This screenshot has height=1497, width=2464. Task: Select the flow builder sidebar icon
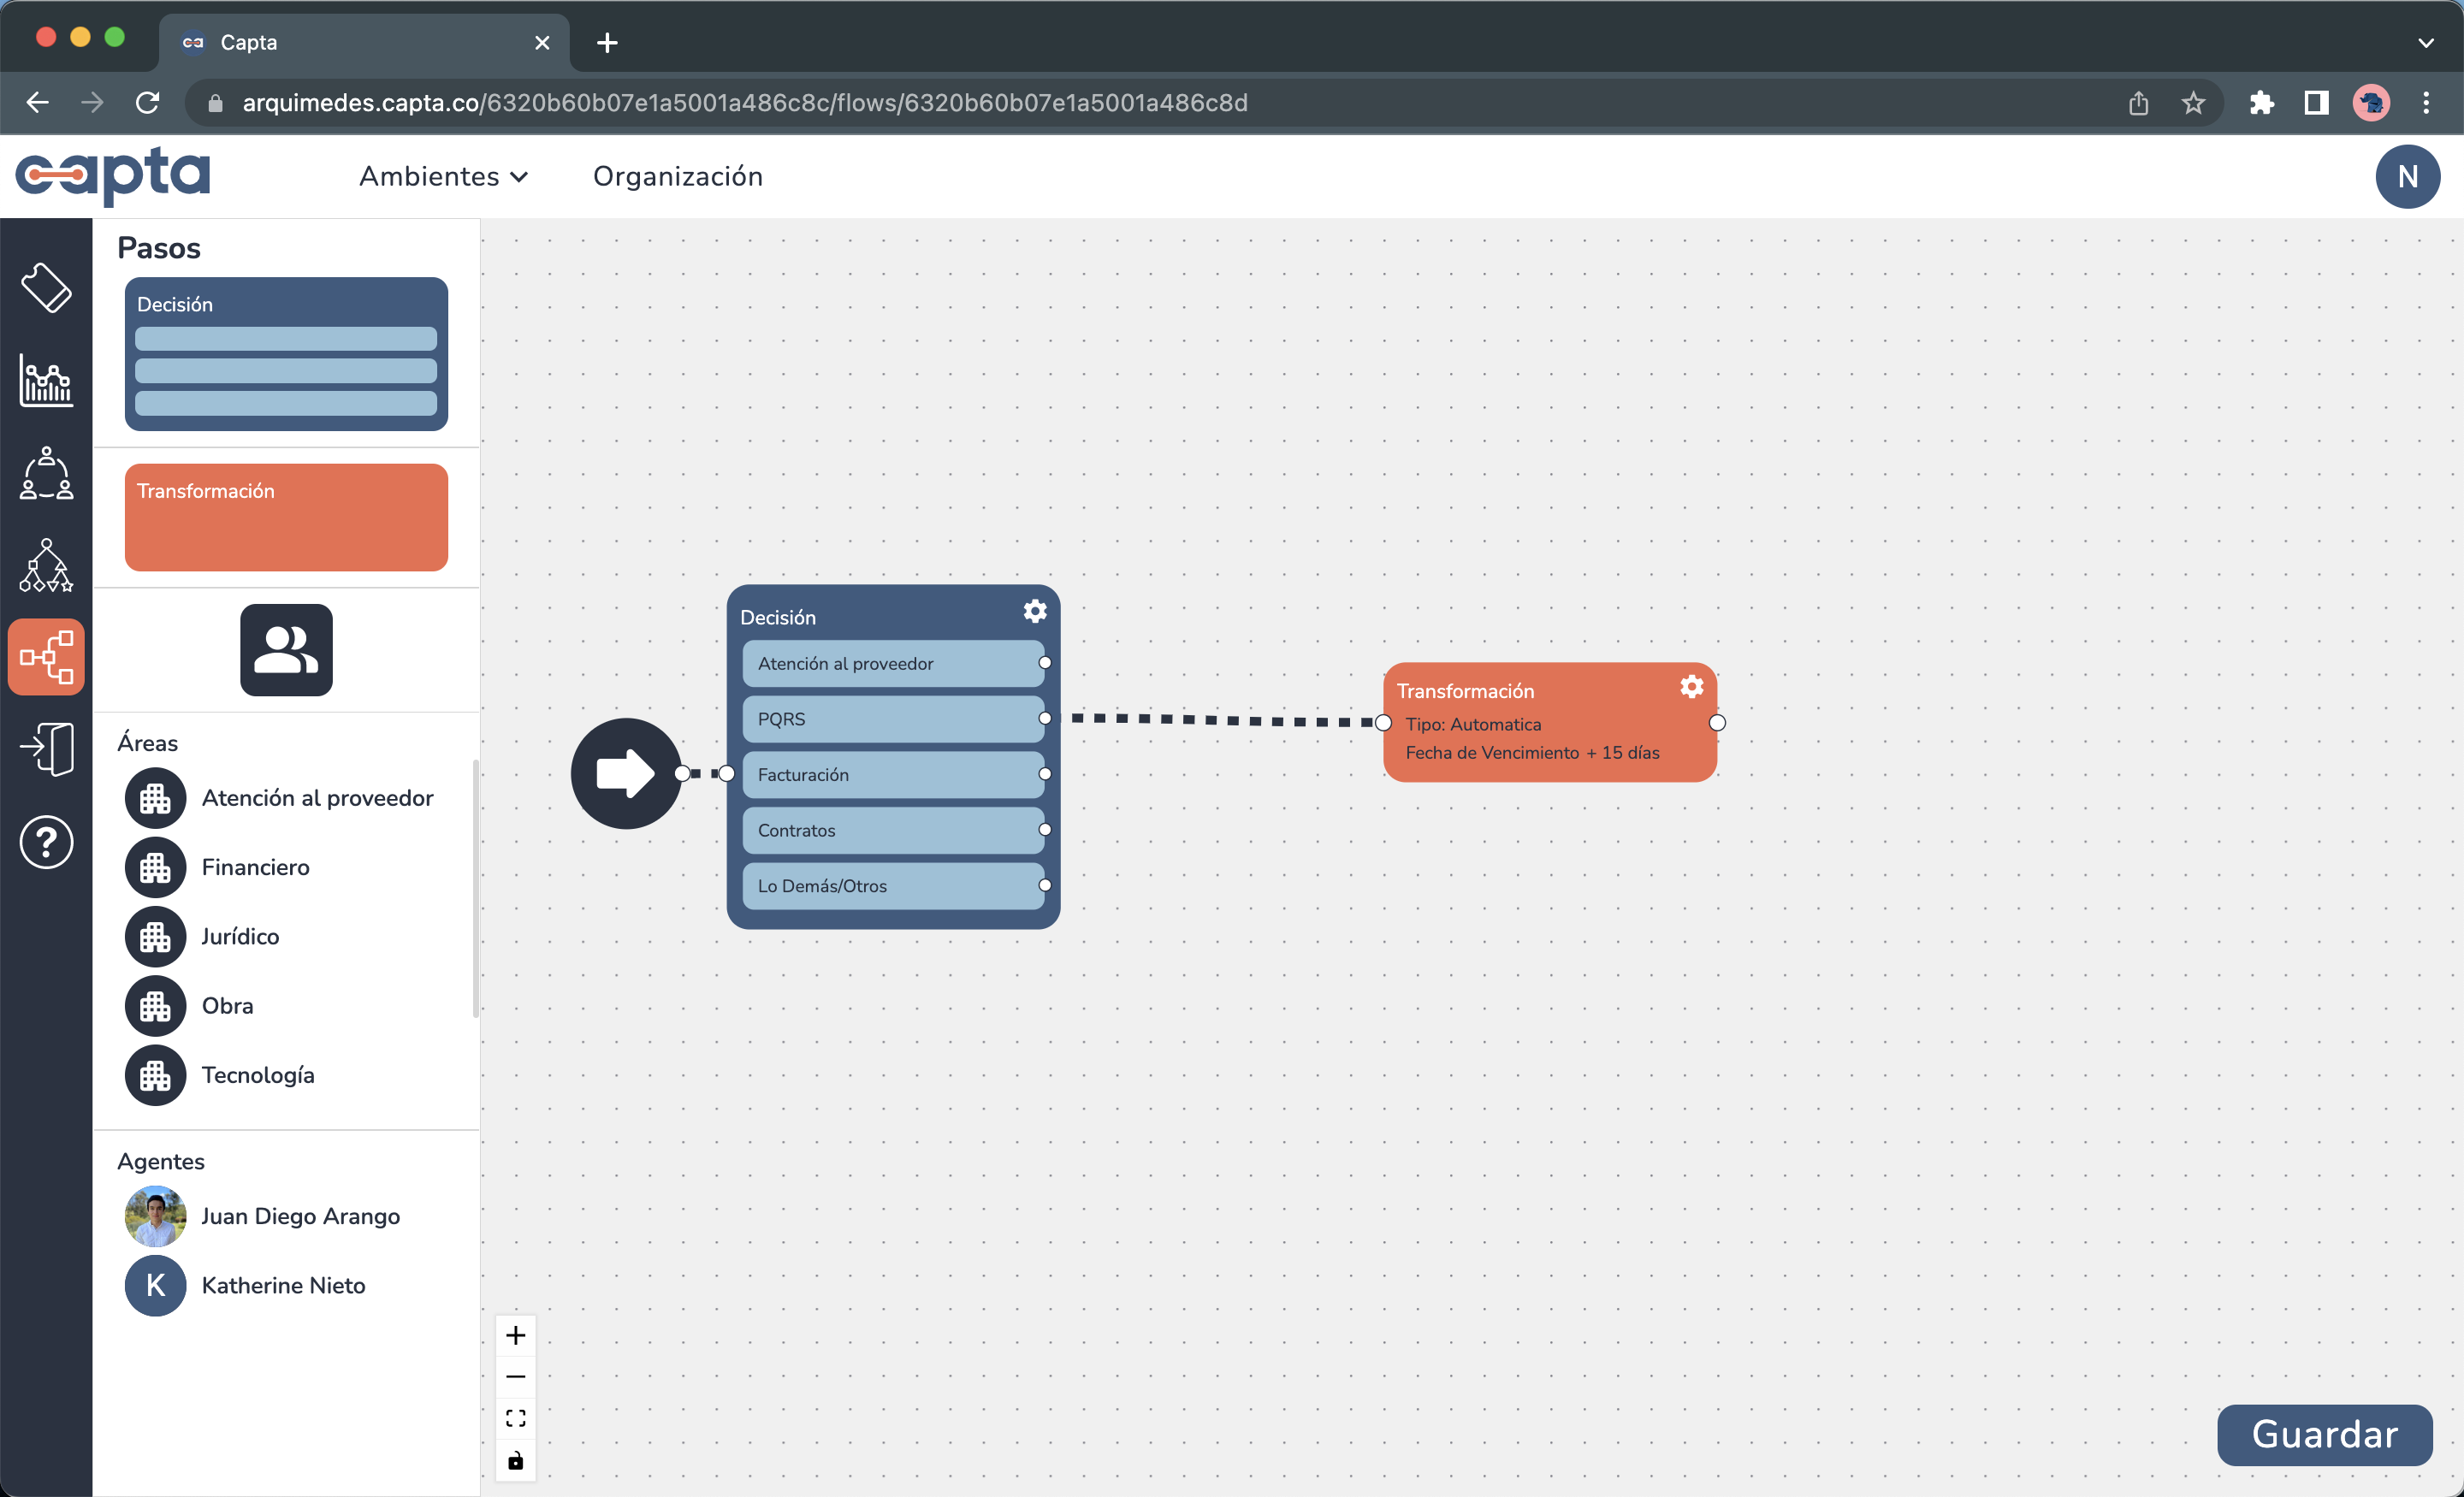click(46, 656)
